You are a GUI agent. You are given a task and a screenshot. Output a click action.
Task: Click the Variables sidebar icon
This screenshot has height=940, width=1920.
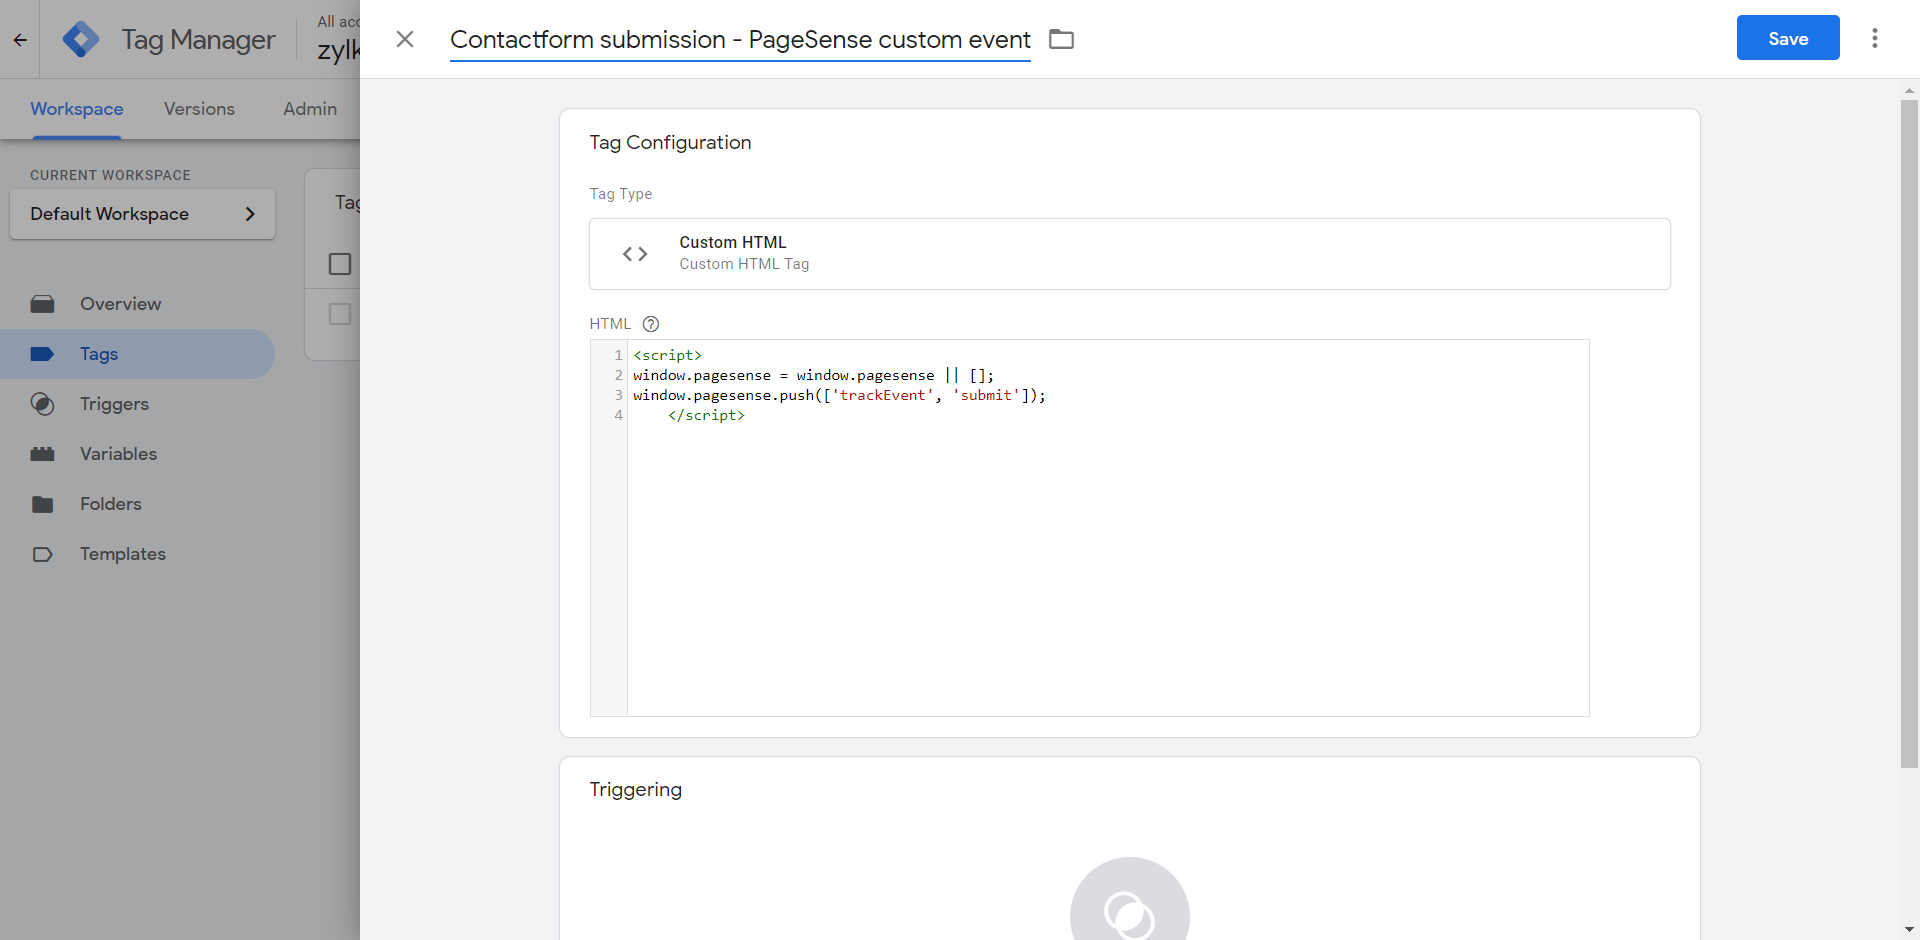tap(42, 454)
